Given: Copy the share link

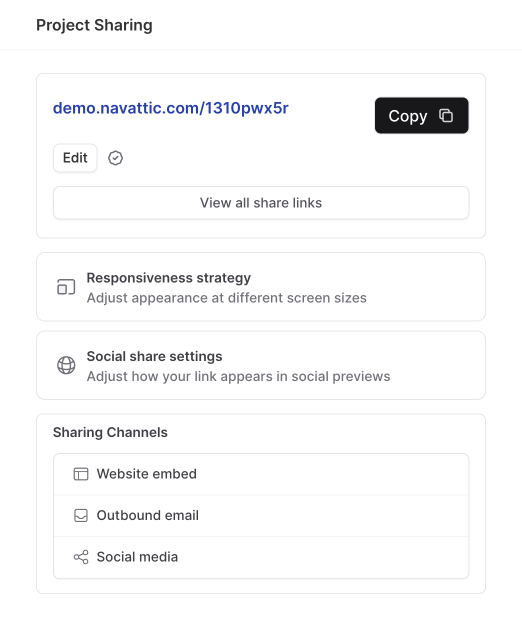Looking at the screenshot, I should point(422,115).
